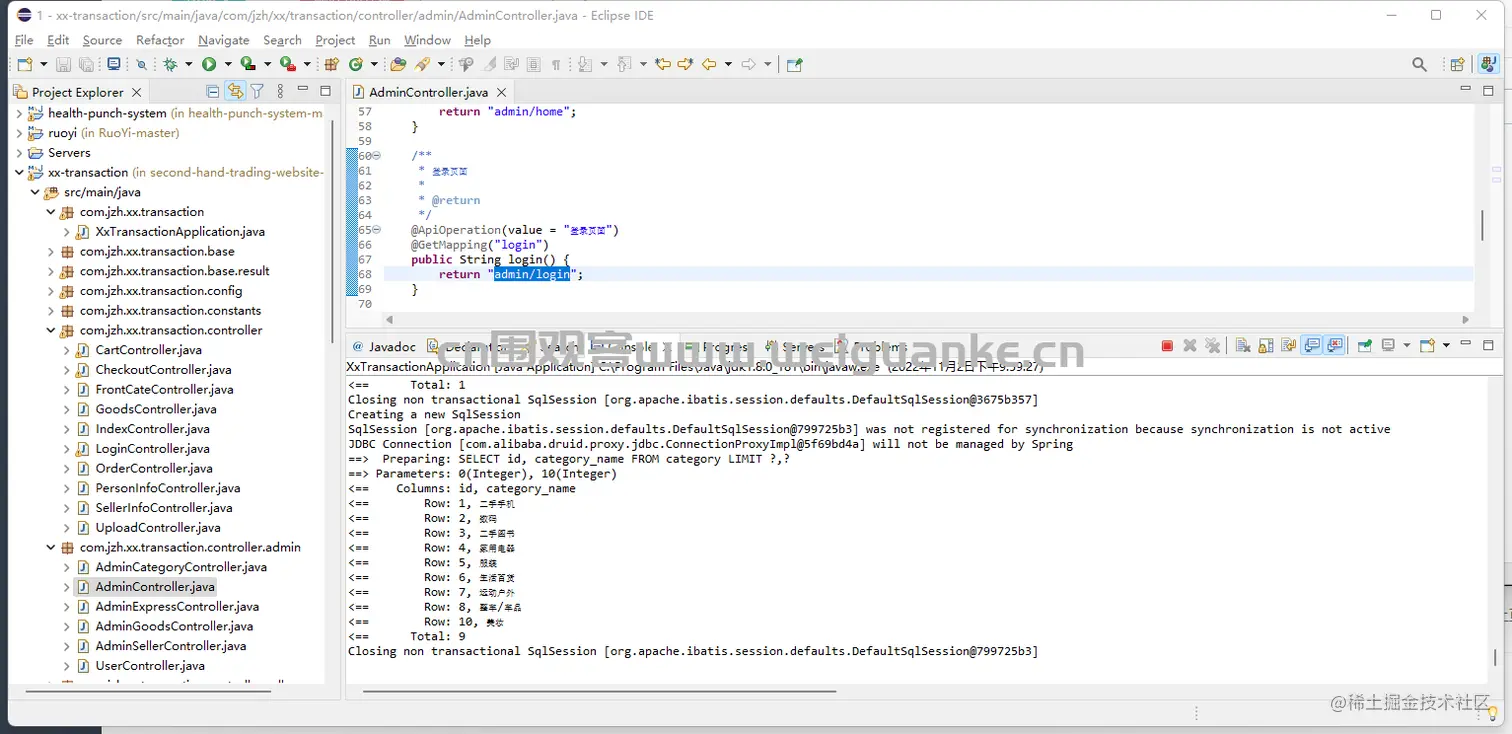1512x734 pixels.
Task: Click the Open Perspective icon
Action: [x=1458, y=64]
